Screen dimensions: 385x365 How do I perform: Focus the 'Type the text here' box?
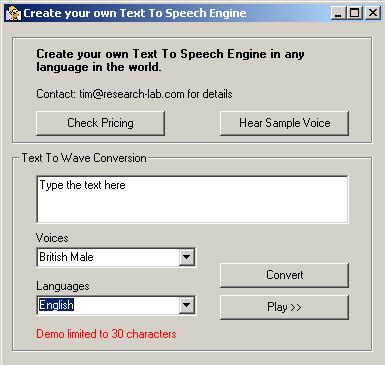pyautogui.click(x=192, y=199)
